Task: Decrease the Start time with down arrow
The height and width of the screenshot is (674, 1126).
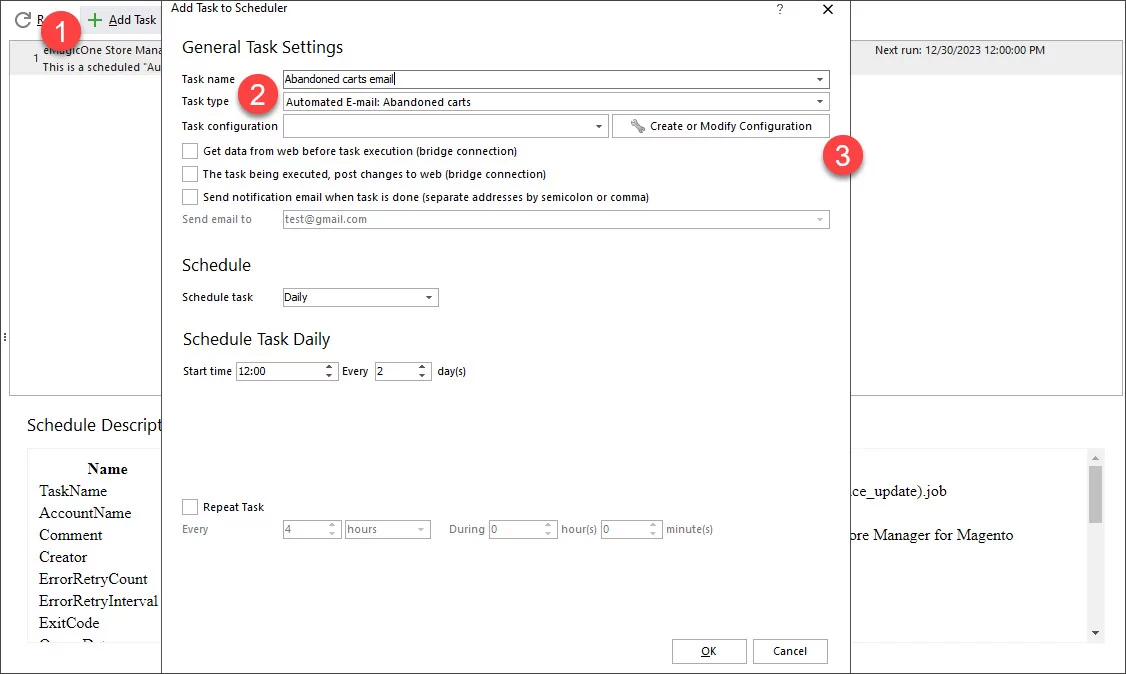Action: coord(329,375)
